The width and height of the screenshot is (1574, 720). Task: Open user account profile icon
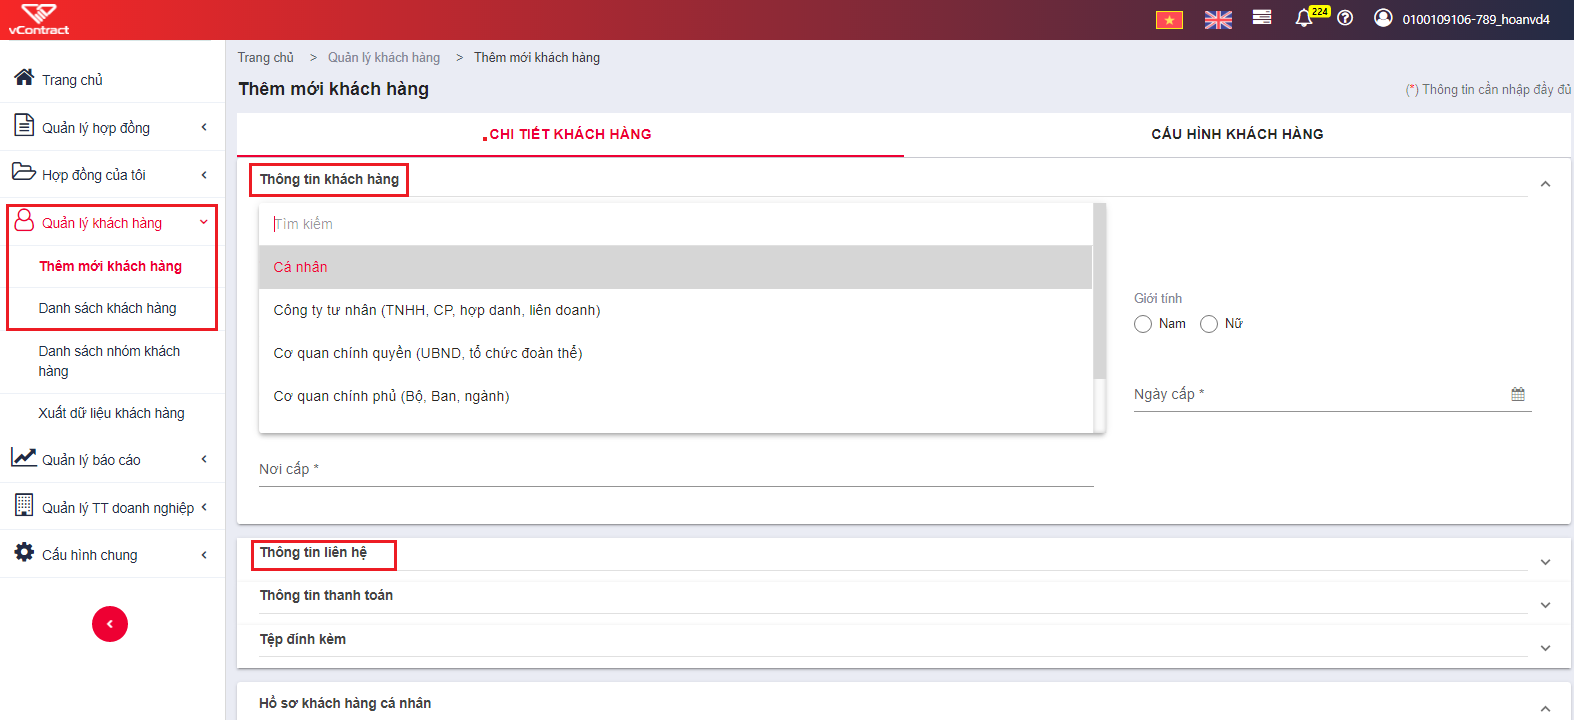1383,18
